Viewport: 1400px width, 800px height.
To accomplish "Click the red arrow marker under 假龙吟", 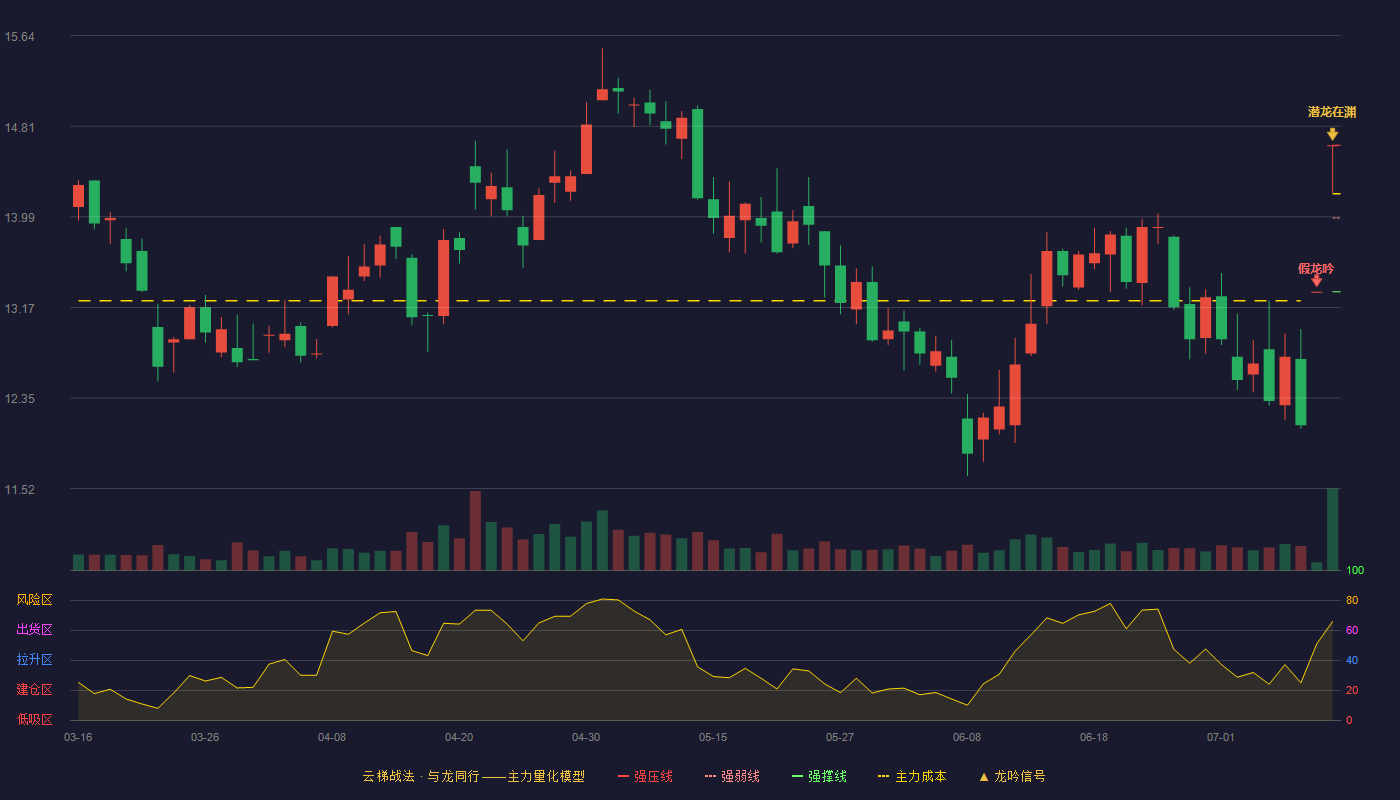I will pos(1316,281).
